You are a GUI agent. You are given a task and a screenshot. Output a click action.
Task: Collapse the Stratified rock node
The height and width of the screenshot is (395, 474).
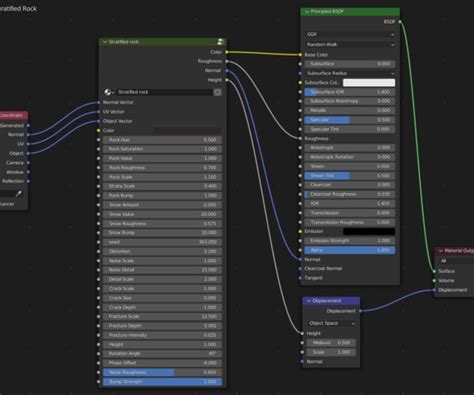(105, 42)
